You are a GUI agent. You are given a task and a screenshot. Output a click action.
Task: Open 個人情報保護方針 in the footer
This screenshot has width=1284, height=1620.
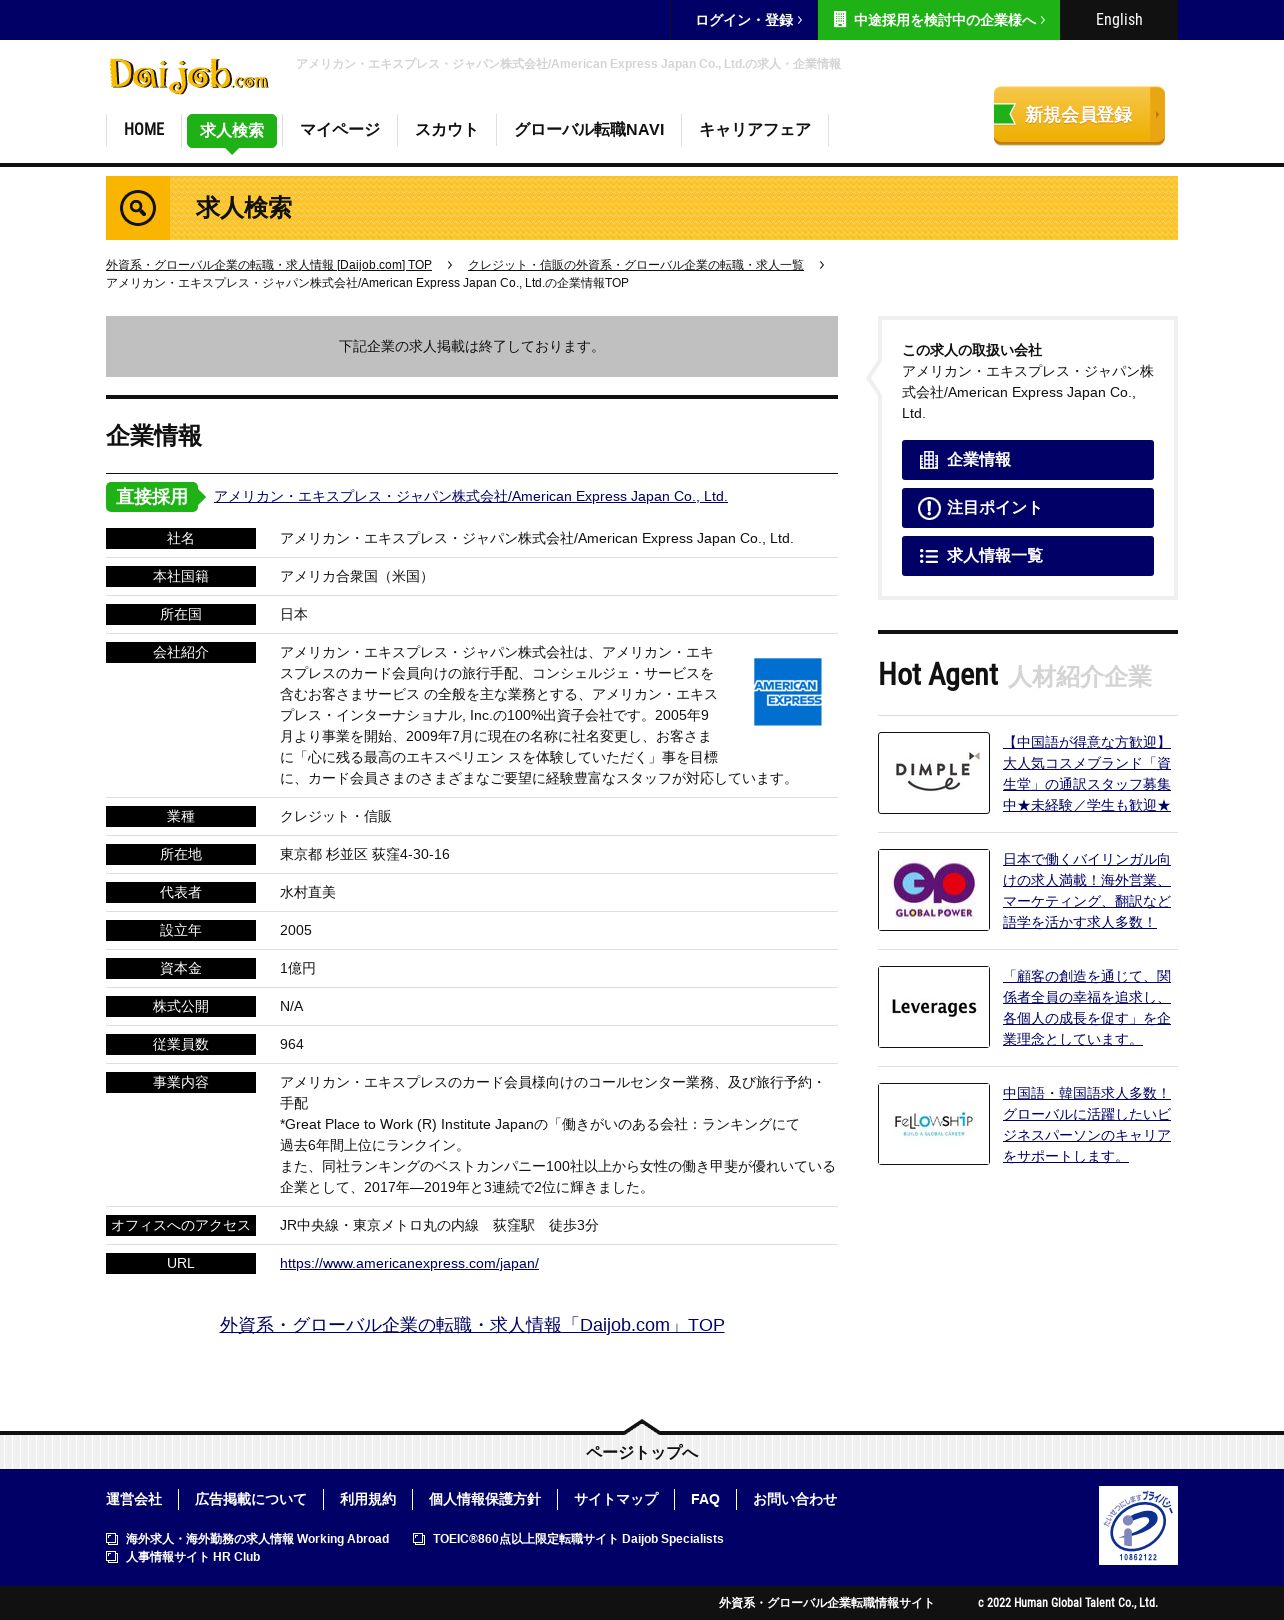485,1499
